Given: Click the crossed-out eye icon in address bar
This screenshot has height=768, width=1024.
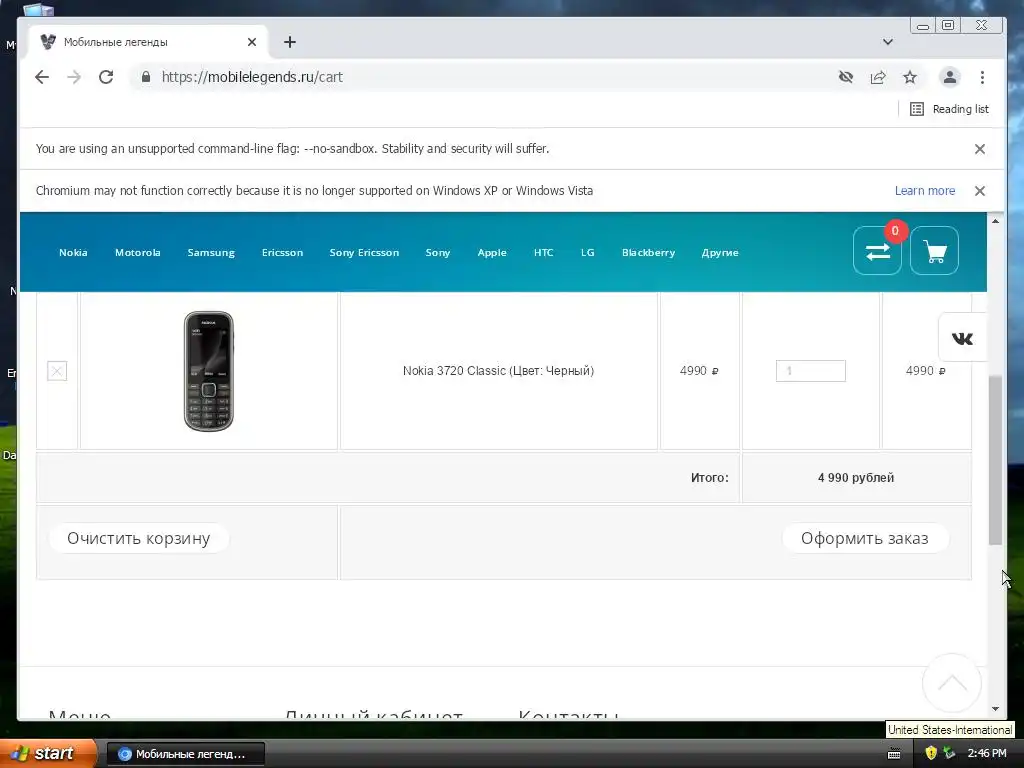Looking at the screenshot, I should coord(846,77).
